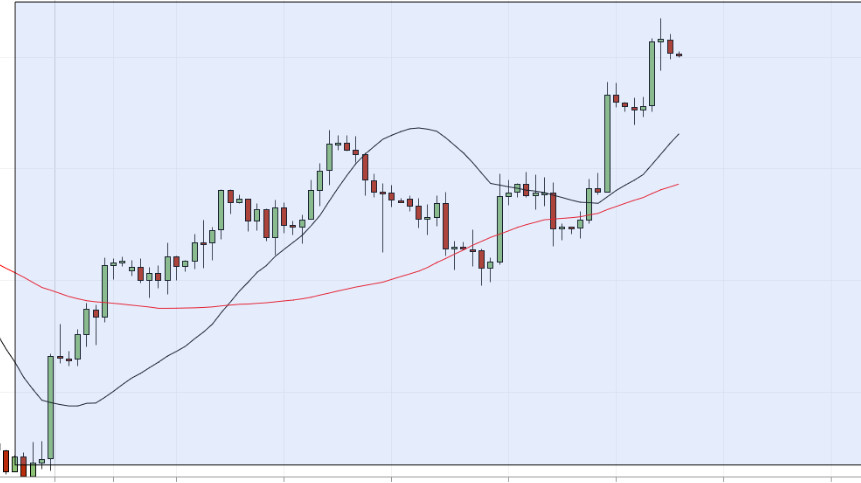Select the black moving average at the left edge

tap(3, 345)
